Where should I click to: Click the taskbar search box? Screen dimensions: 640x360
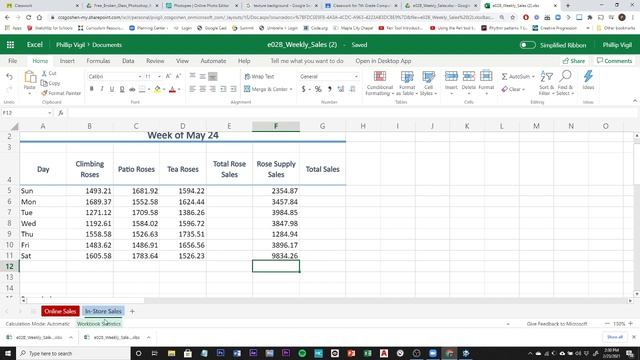(x=73, y=353)
